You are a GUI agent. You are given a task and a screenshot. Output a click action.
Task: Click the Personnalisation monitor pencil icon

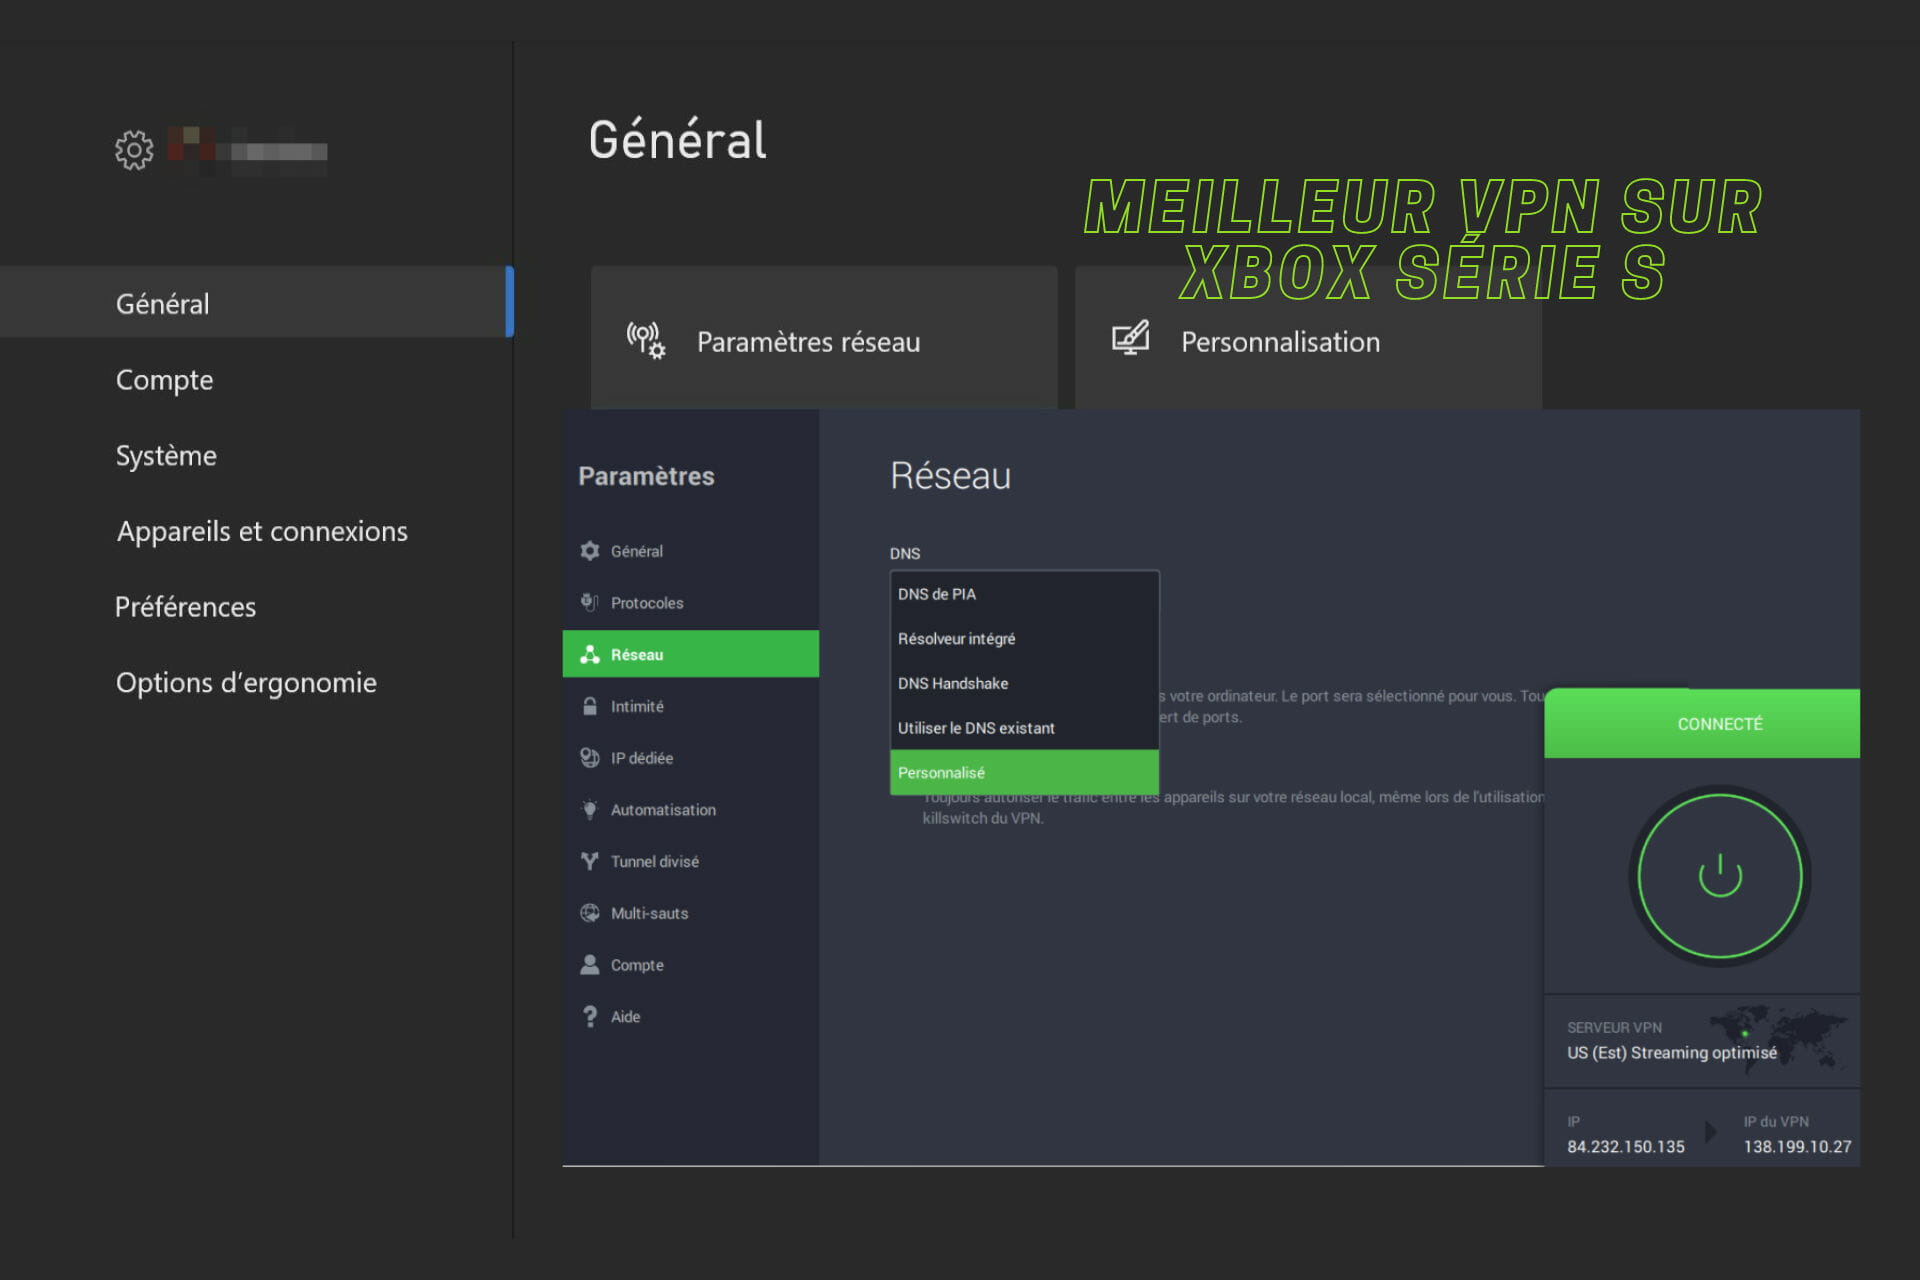pyautogui.click(x=1131, y=338)
